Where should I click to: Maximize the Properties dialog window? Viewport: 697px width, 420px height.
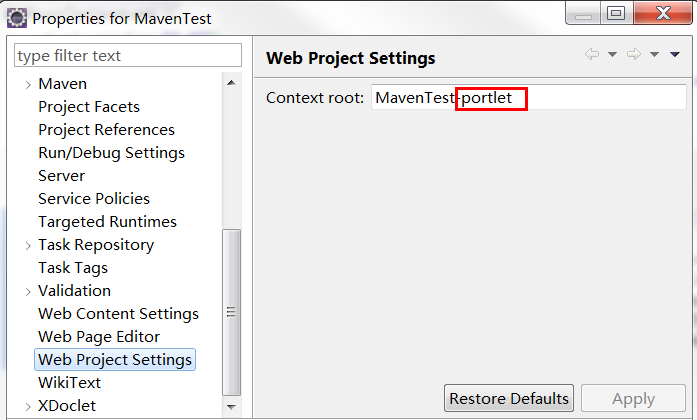click(616, 13)
